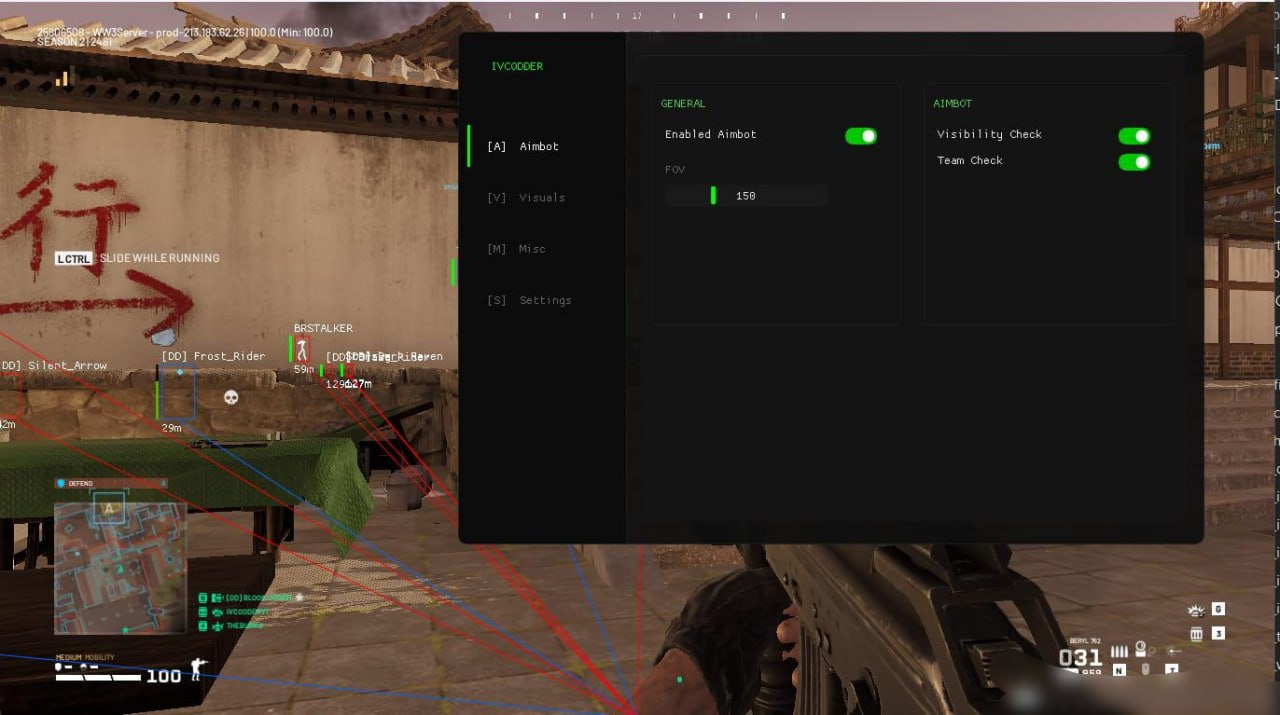Click the soldier stance icon beside 100
This screenshot has height=715, width=1280.
(x=196, y=670)
